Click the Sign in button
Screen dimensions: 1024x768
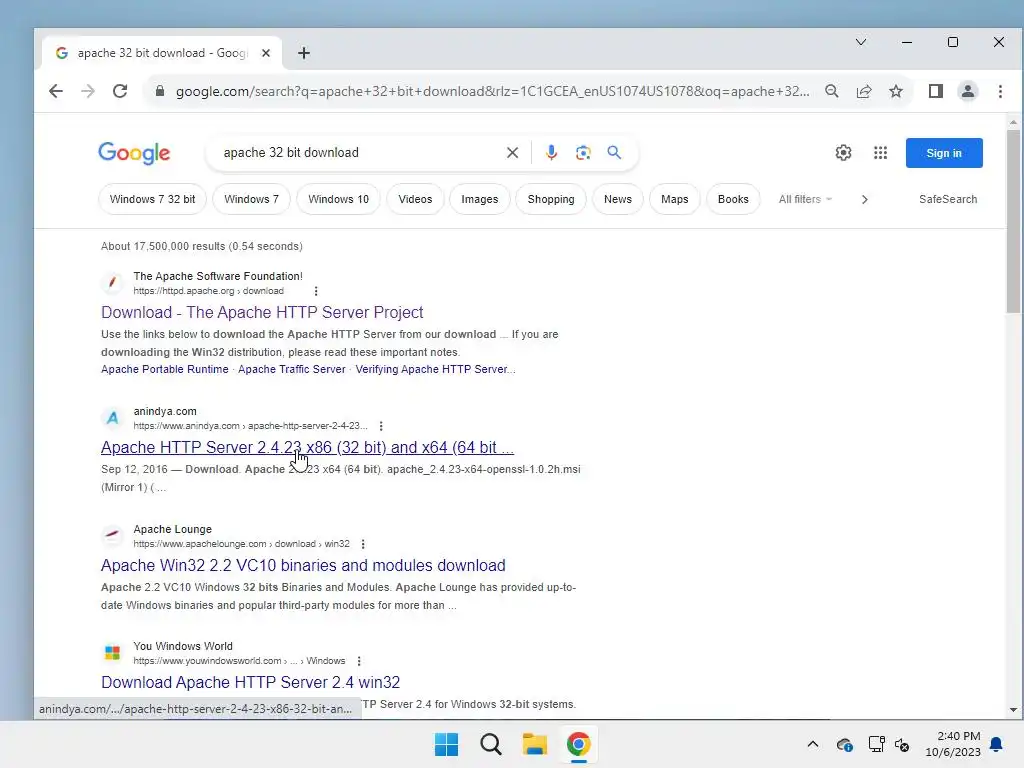[x=944, y=153]
